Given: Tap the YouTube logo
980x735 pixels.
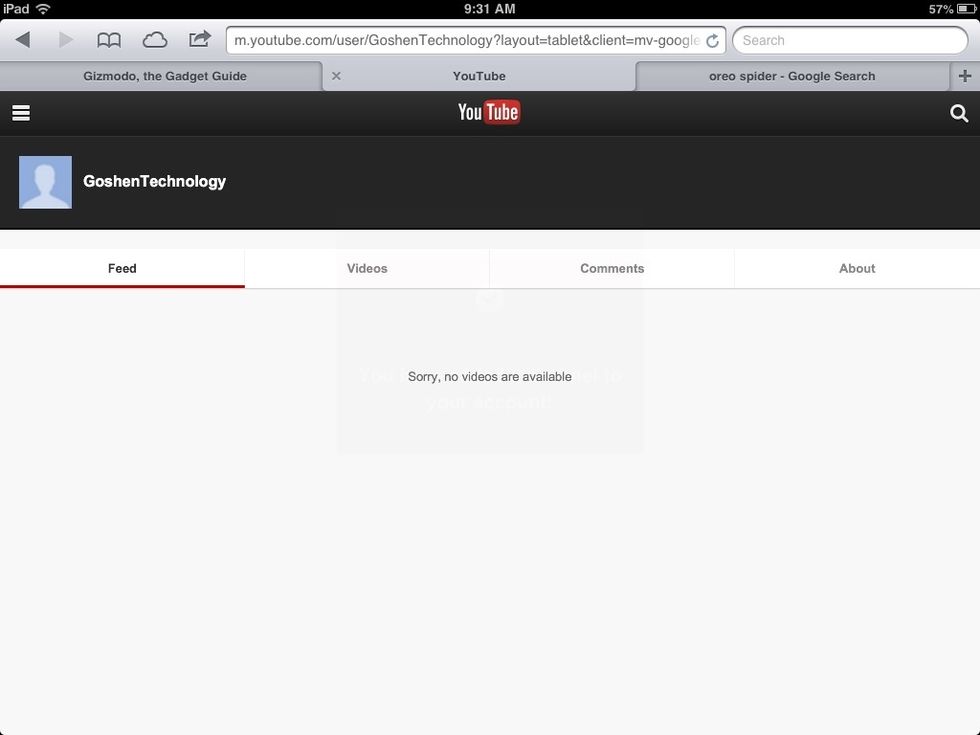Looking at the screenshot, I should pyautogui.click(x=489, y=112).
